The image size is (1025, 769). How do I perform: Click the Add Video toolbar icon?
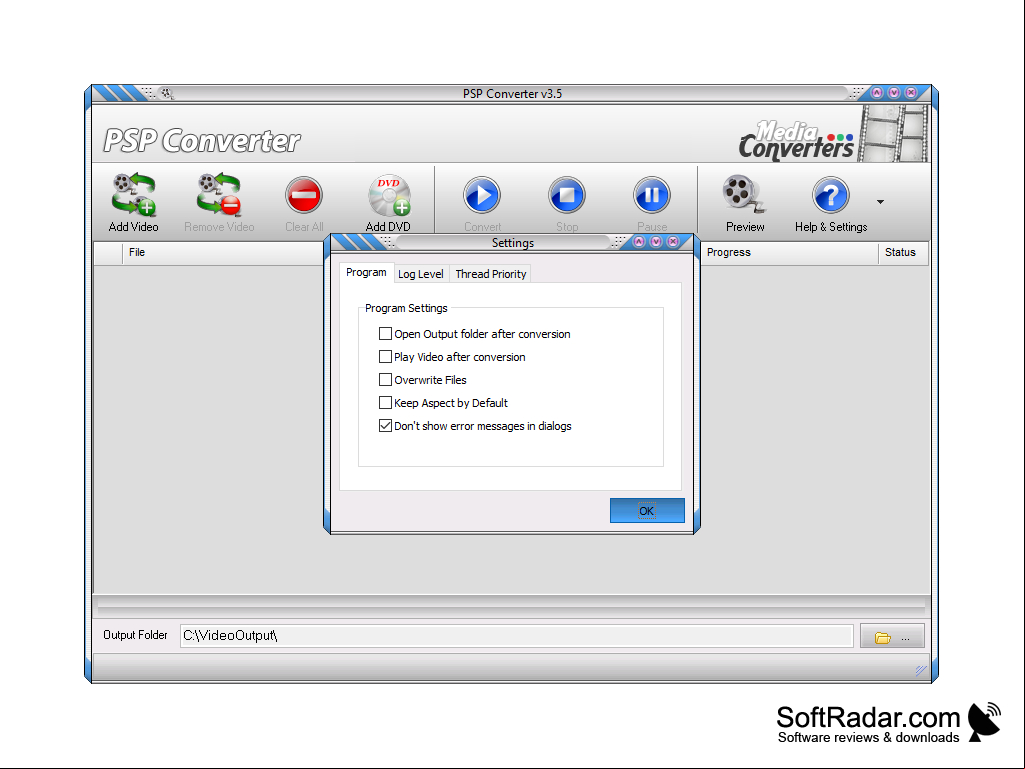[x=133, y=195]
